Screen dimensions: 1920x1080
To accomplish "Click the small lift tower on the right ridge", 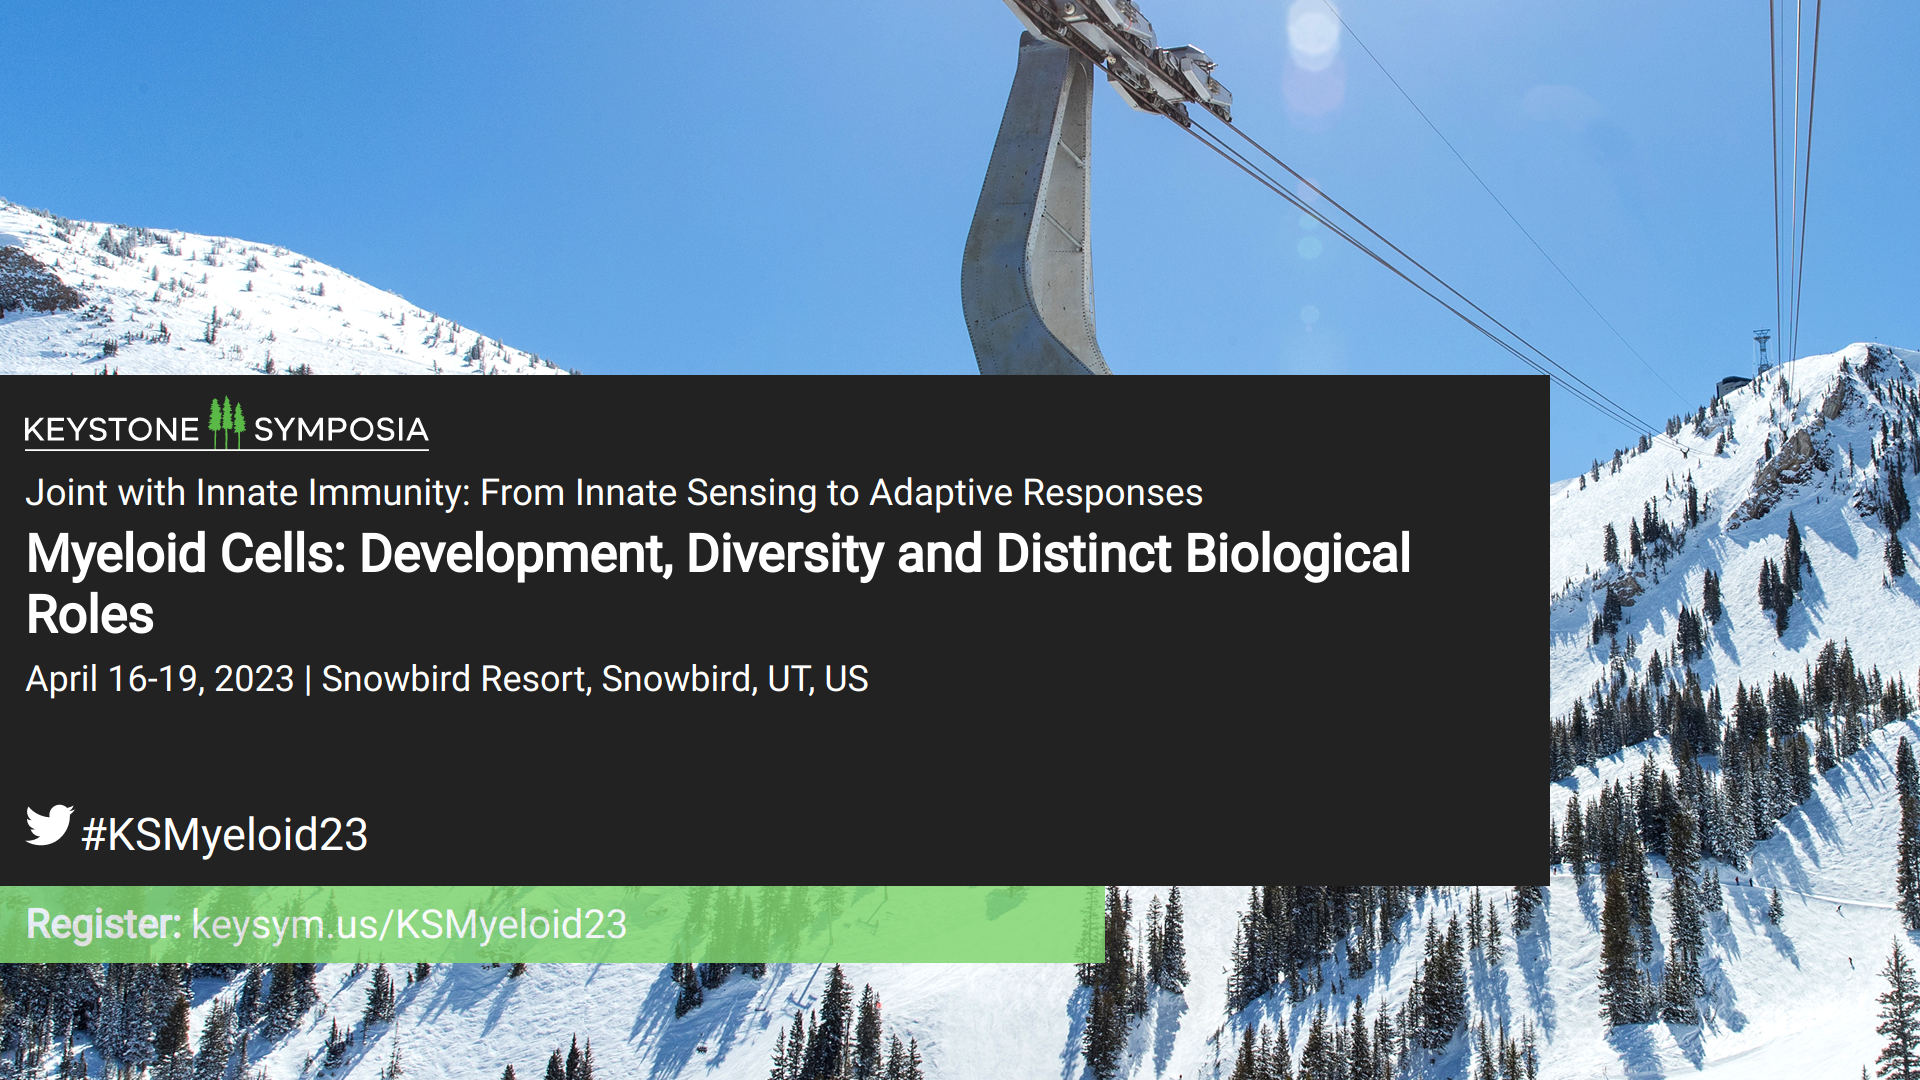I will 1762,350.
